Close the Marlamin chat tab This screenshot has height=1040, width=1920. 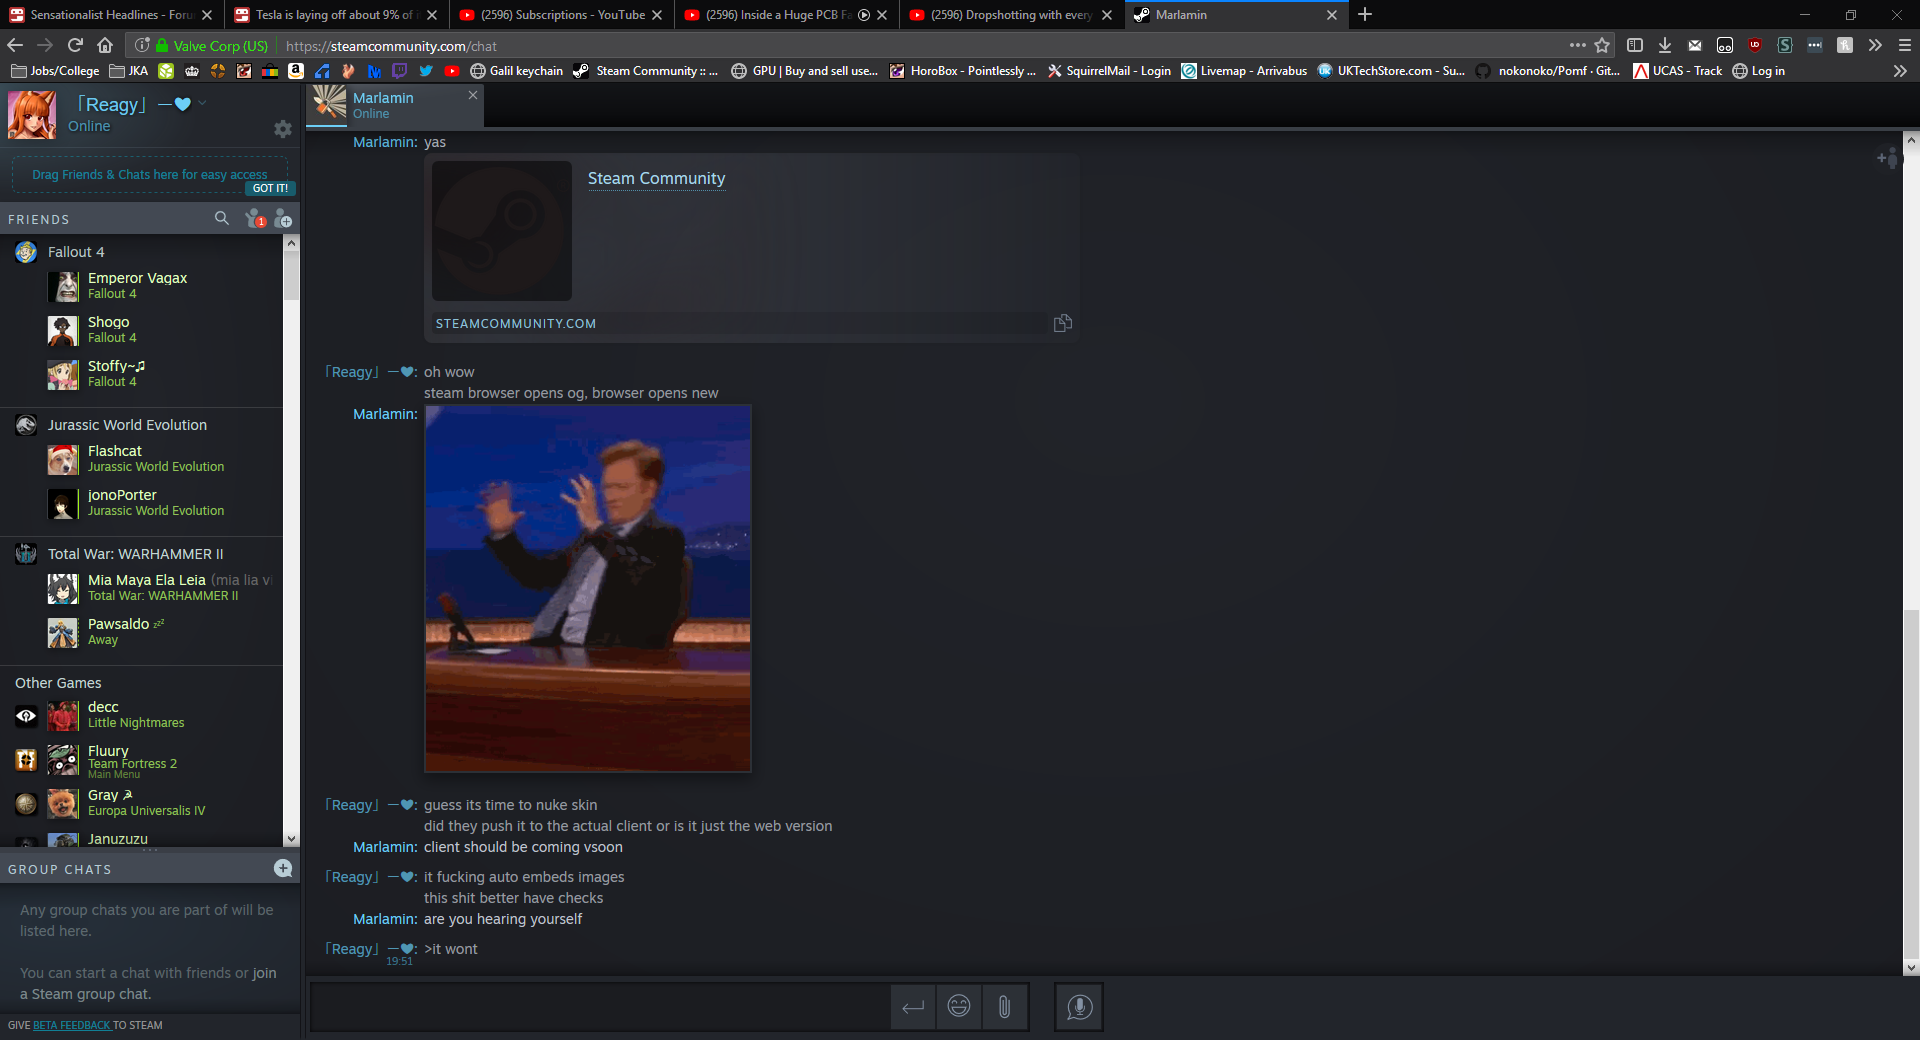tap(473, 95)
